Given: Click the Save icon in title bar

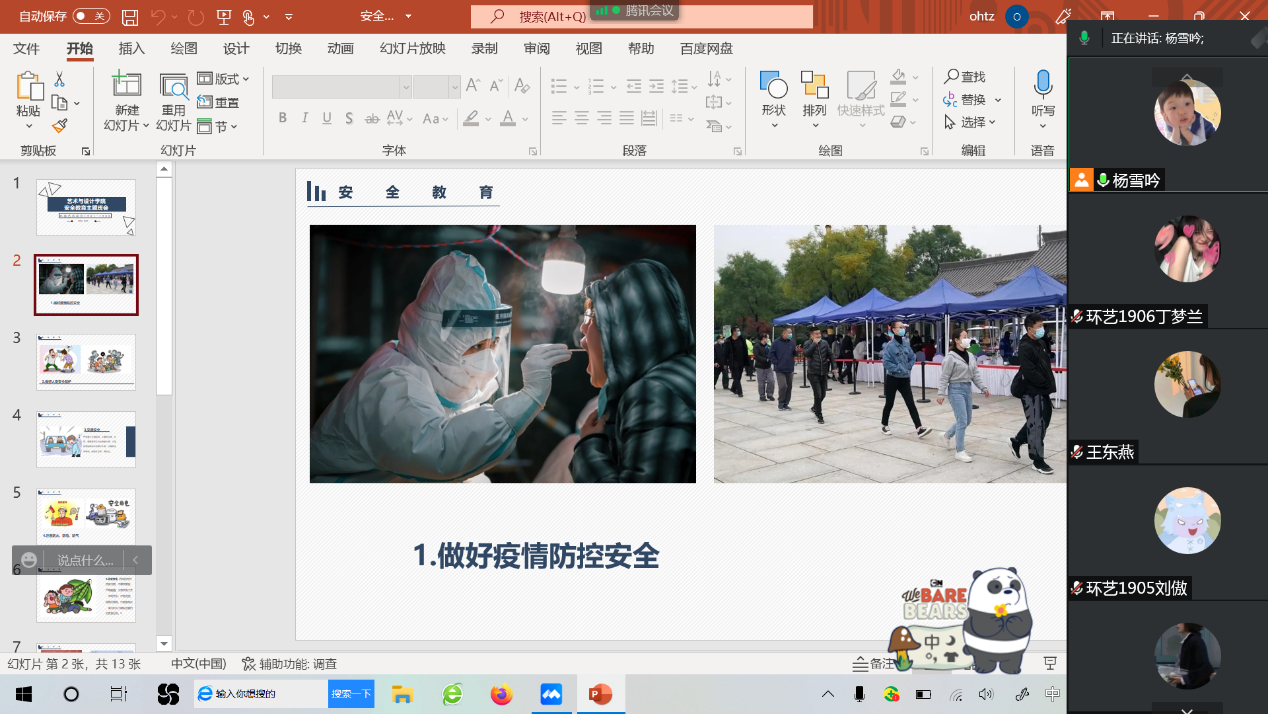Looking at the screenshot, I should coord(130,17).
